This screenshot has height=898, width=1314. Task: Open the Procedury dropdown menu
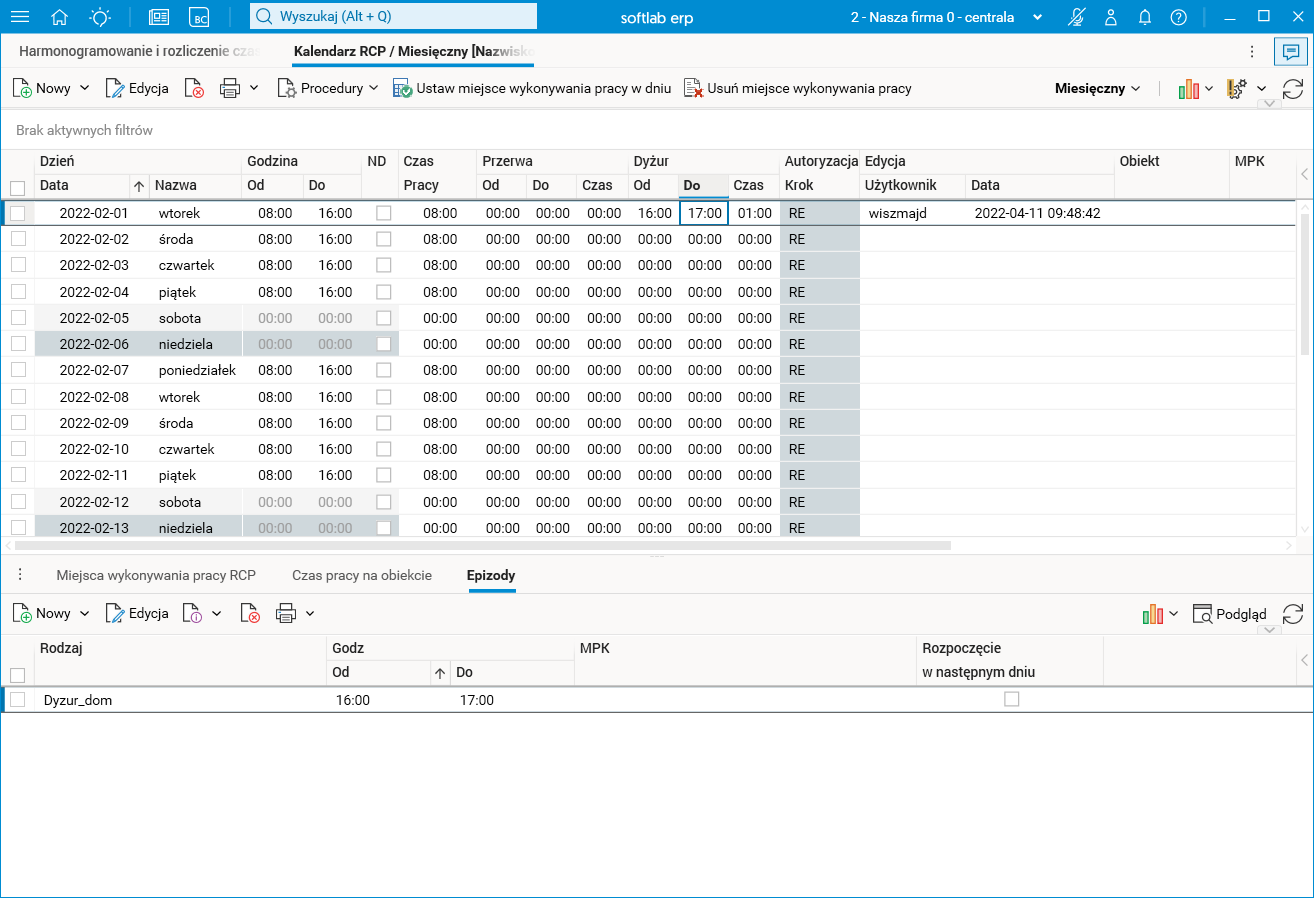point(328,88)
